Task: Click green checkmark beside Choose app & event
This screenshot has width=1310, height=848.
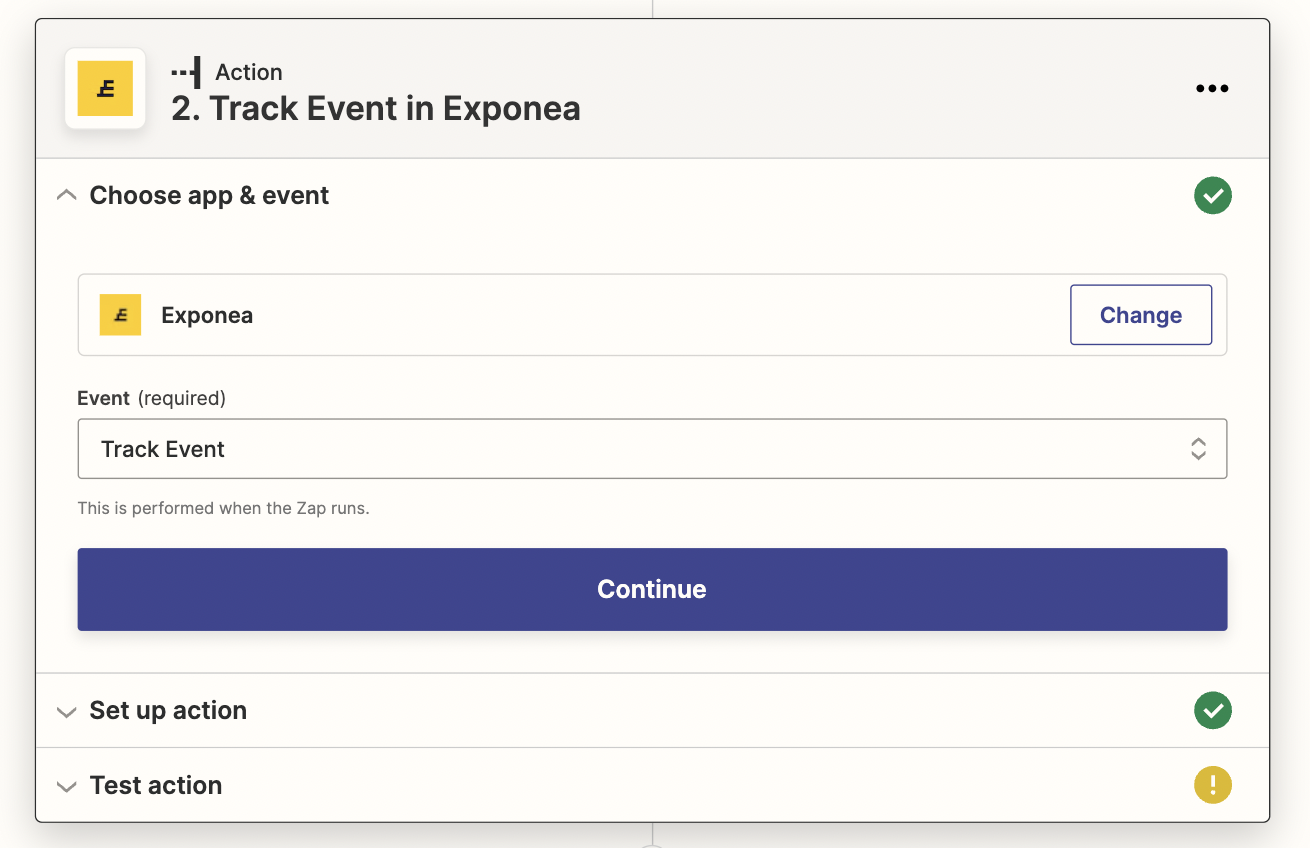Action: [1212, 196]
